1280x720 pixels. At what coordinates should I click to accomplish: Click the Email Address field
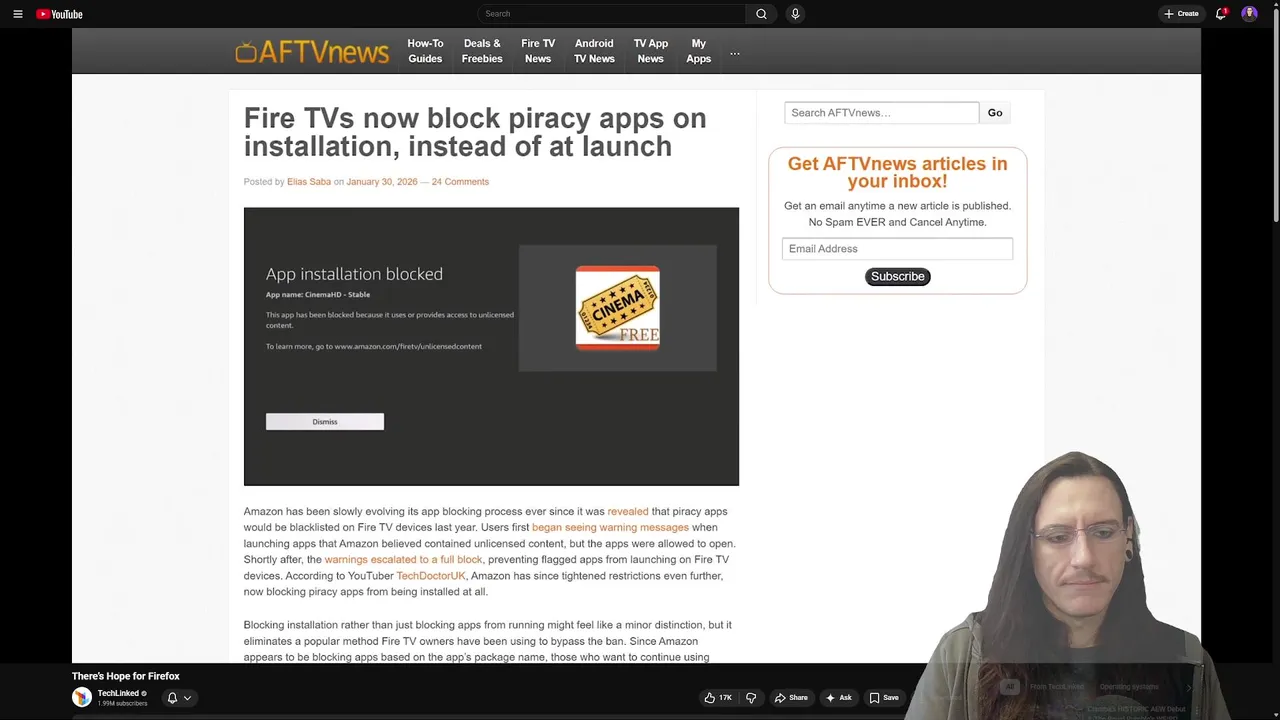897,249
